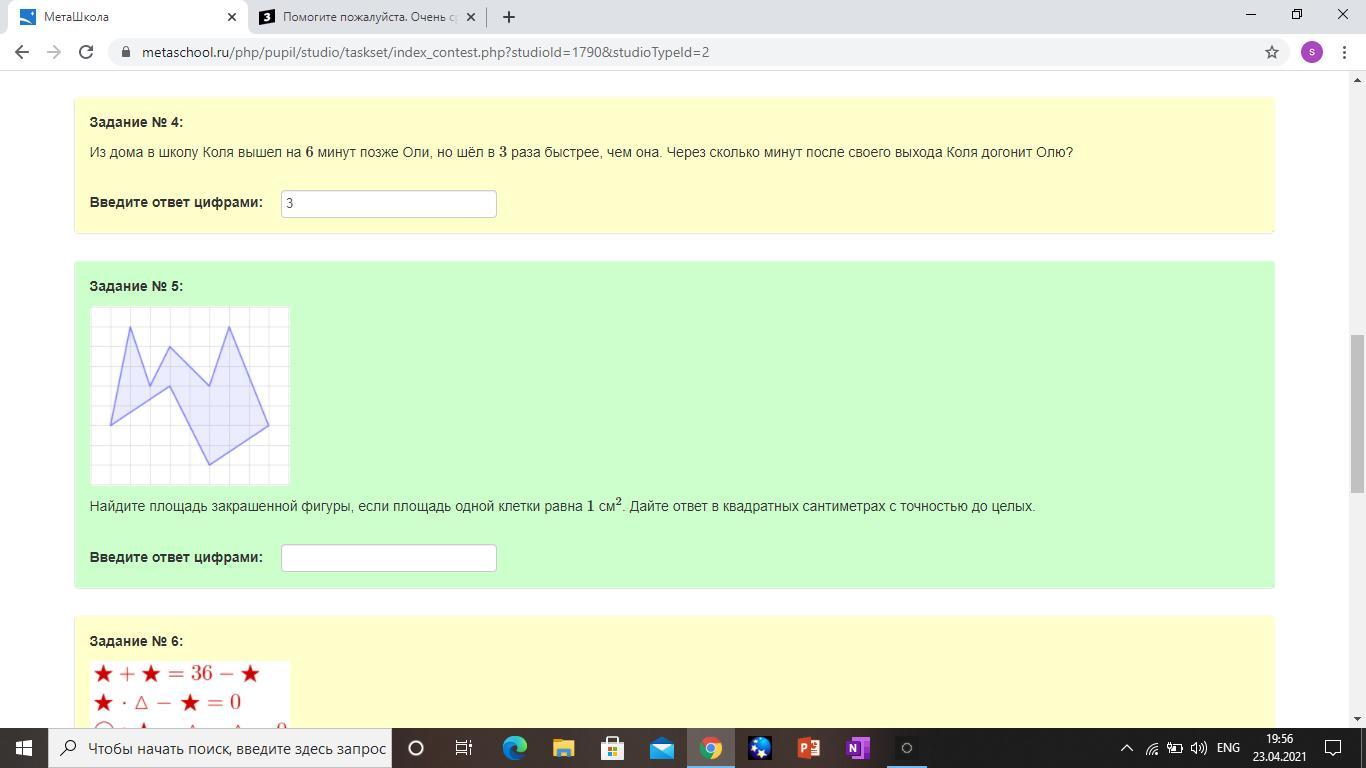This screenshot has height=768, width=1366.
Task: Minimize the Chrome window
Action: (1251, 15)
